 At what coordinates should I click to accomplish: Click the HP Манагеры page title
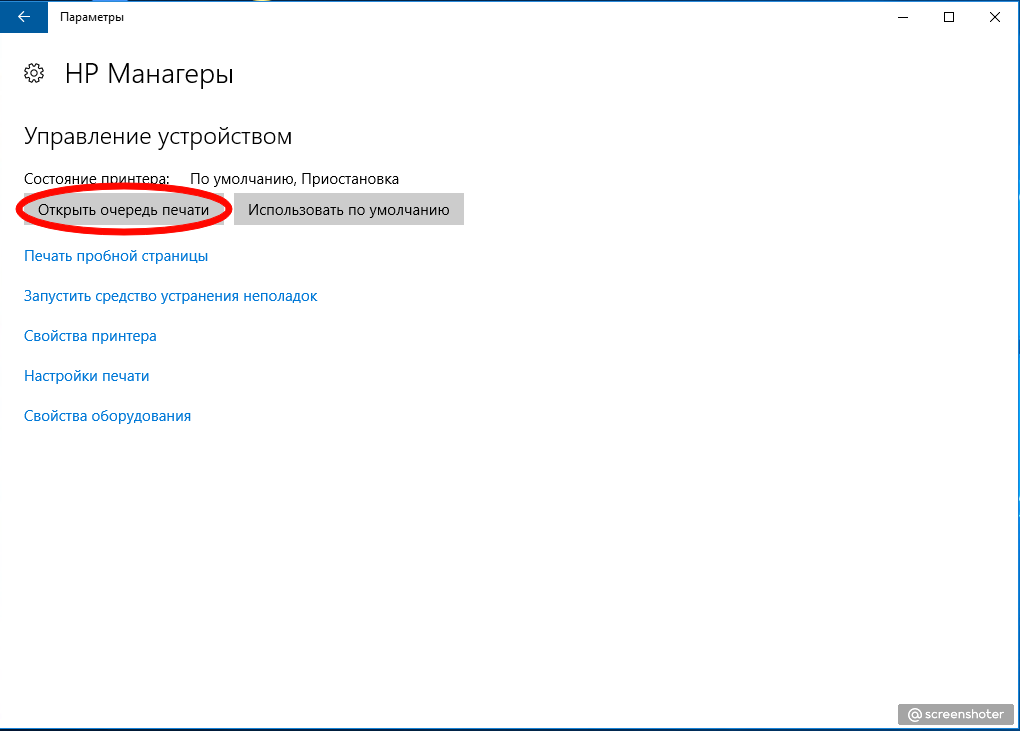point(149,74)
